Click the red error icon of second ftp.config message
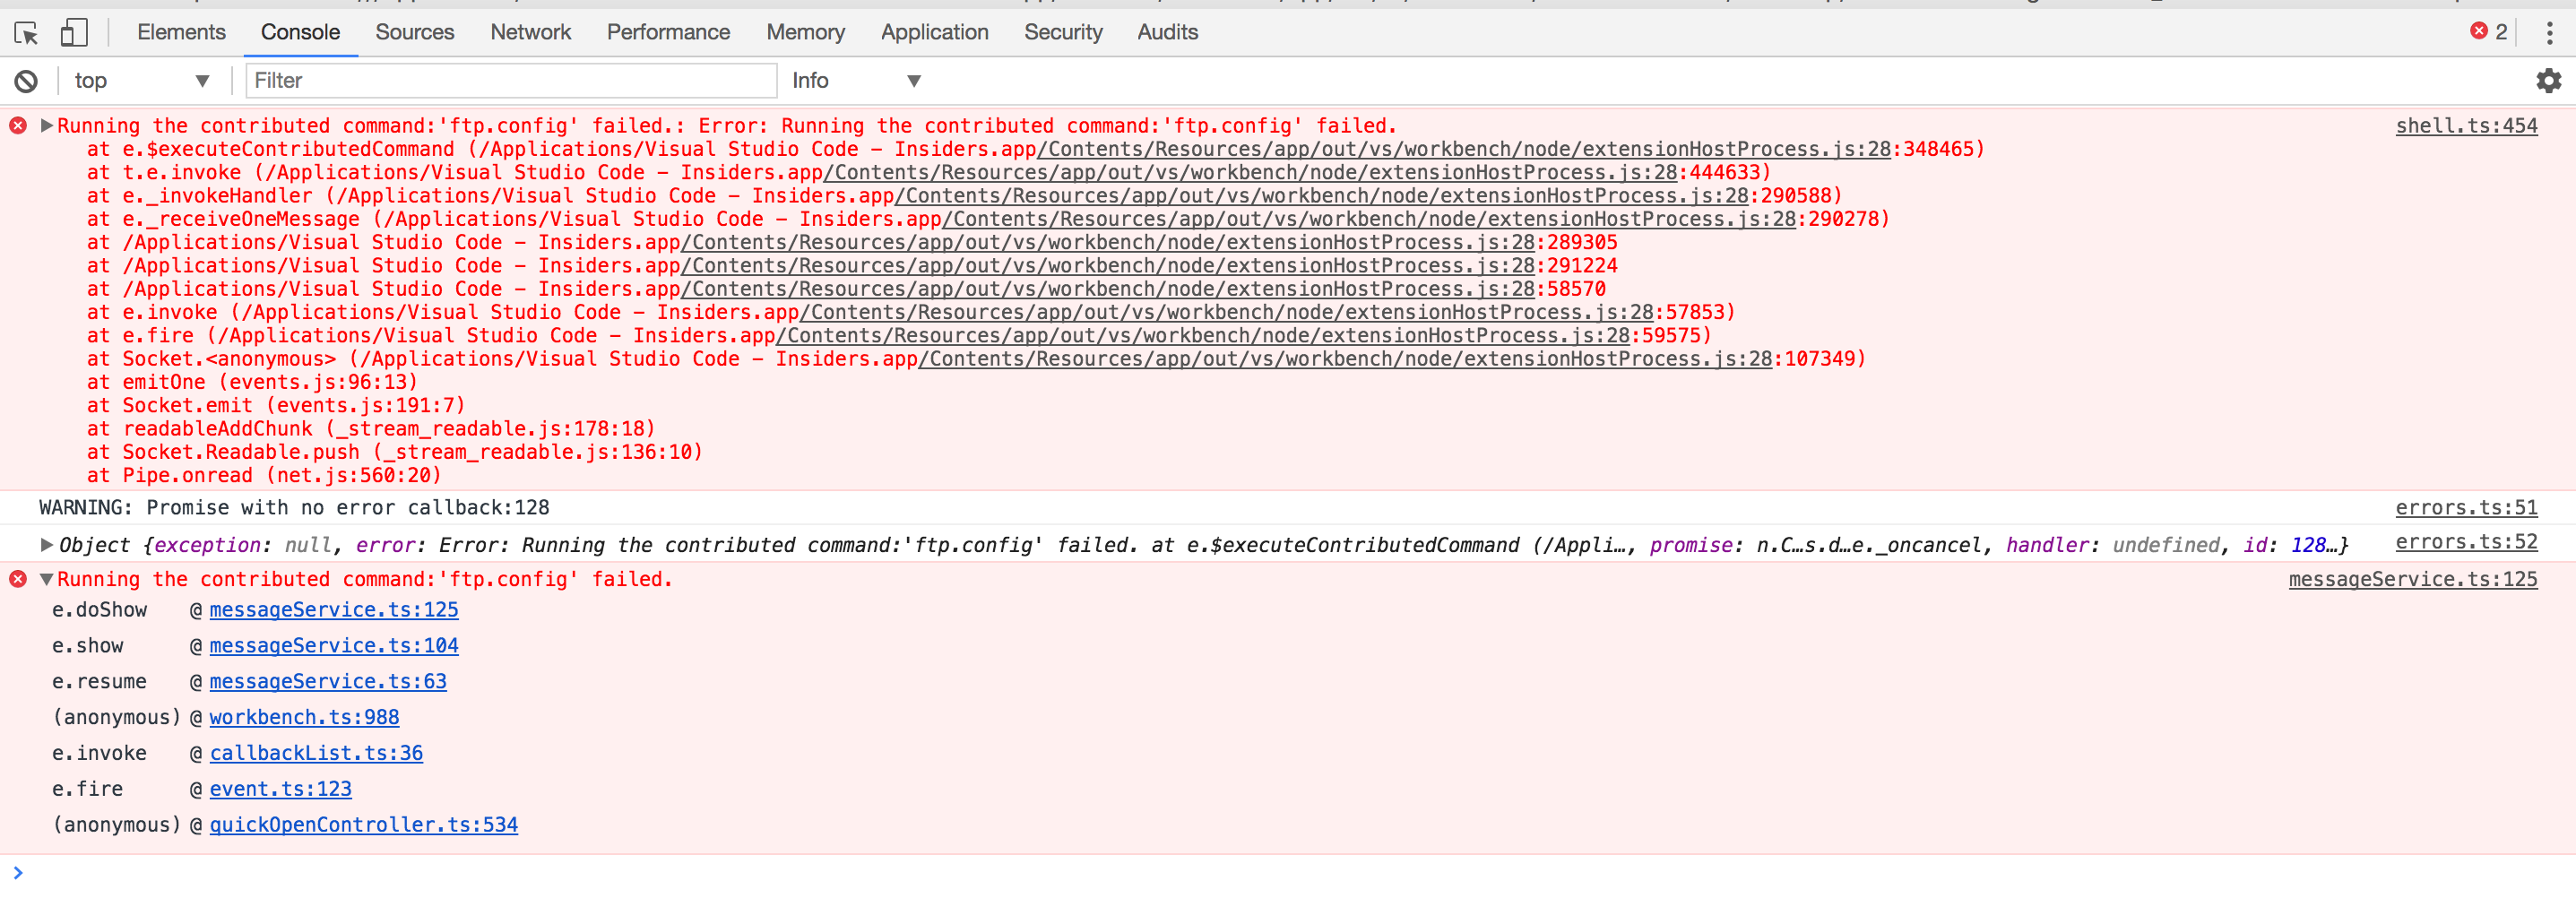The height and width of the screenshot is (898, 2576). (x=18, y=579)
